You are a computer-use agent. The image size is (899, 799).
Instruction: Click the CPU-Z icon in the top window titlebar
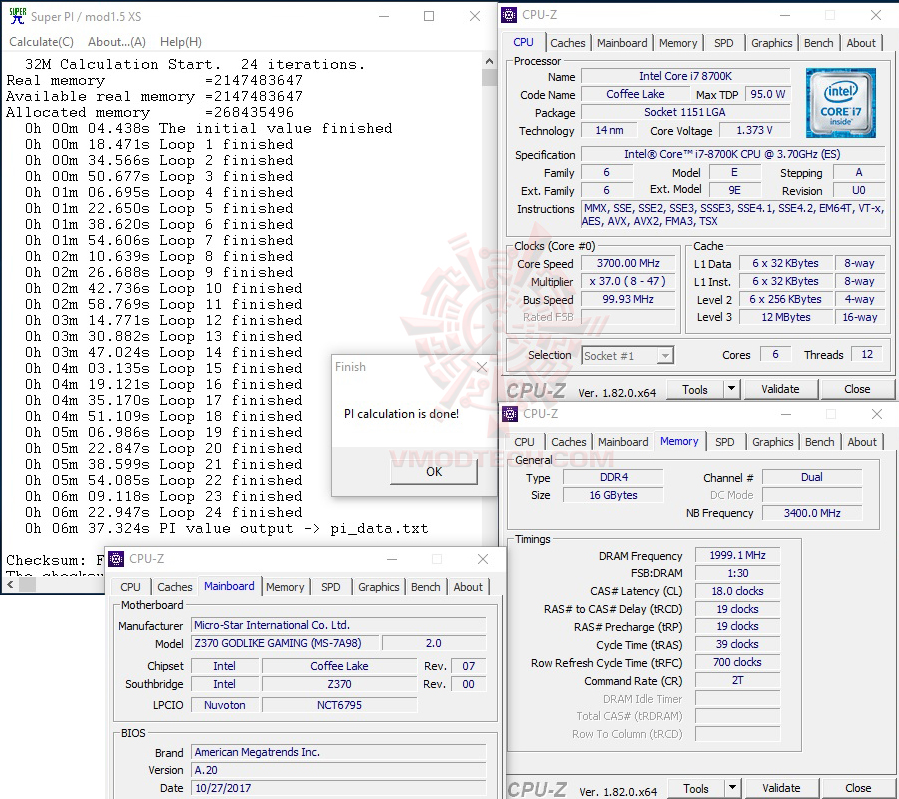(x=509, y=14)
